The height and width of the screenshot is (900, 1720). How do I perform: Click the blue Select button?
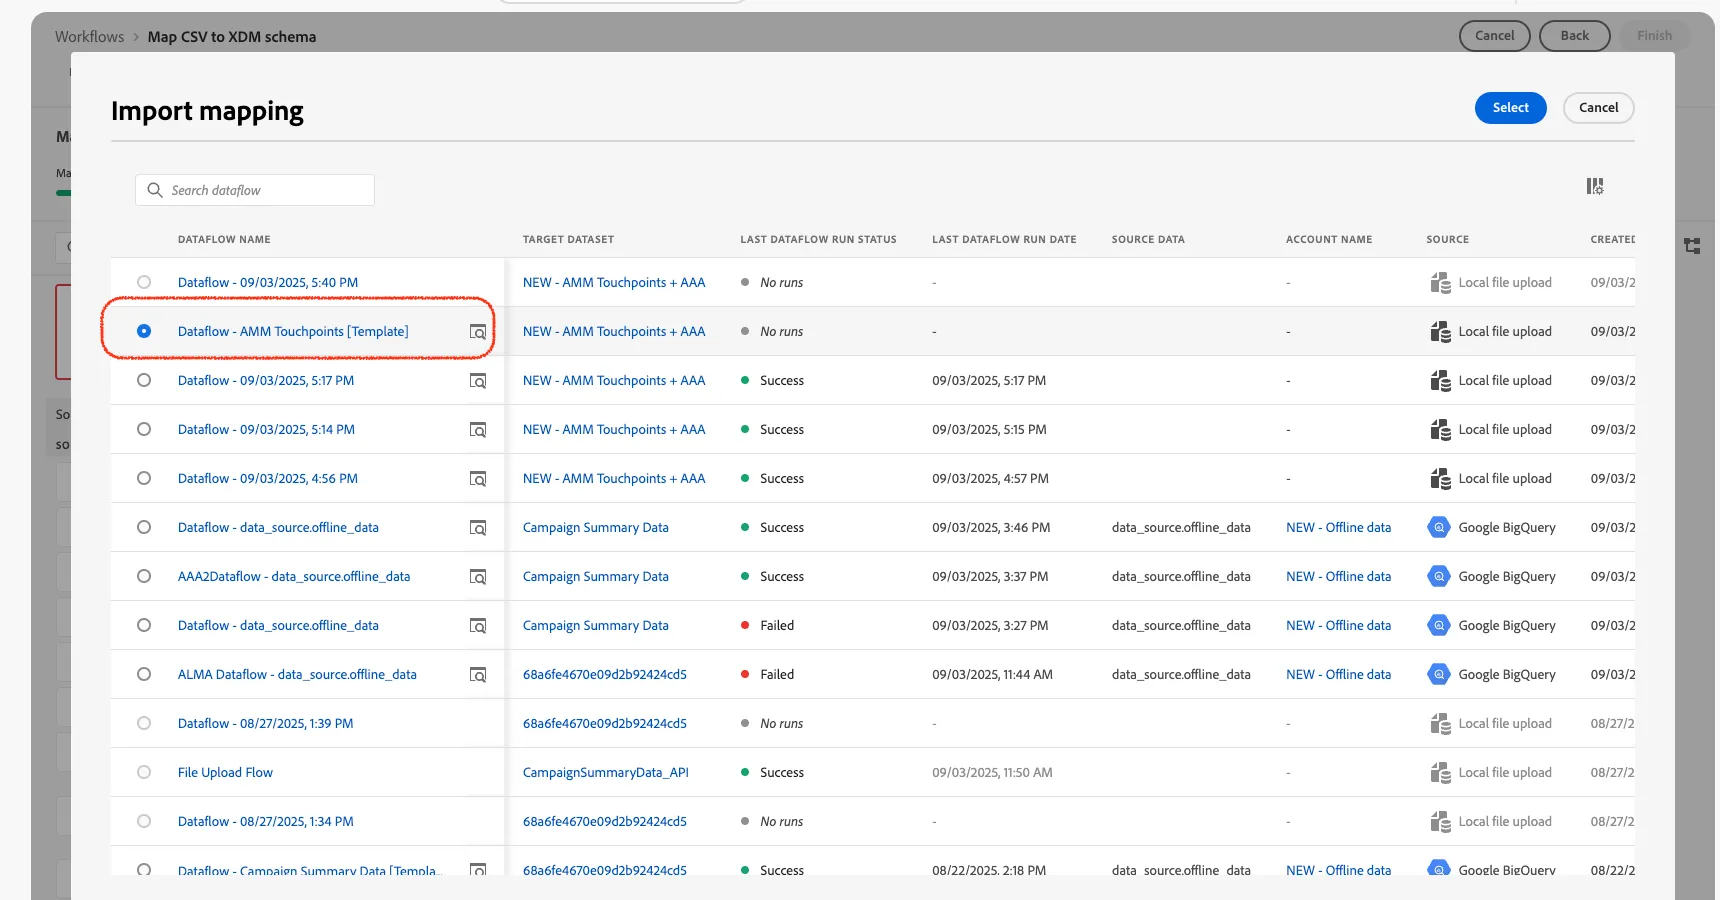point(1510,108)
